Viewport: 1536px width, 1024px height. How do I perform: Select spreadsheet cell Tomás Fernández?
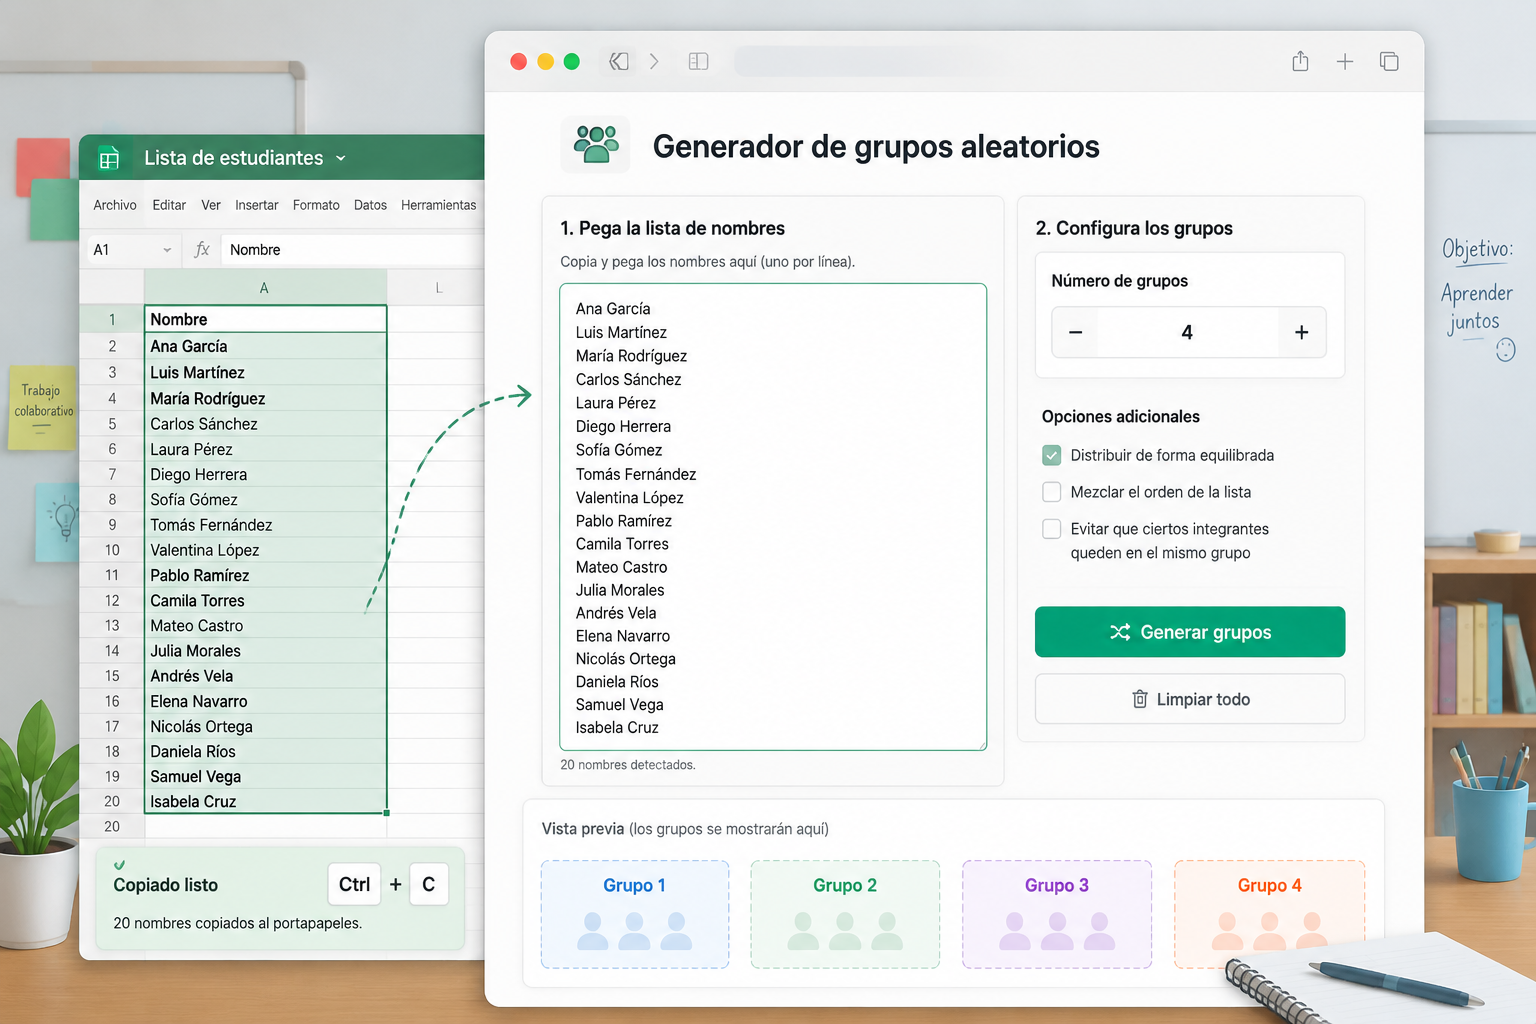click(x=265, y=524)
